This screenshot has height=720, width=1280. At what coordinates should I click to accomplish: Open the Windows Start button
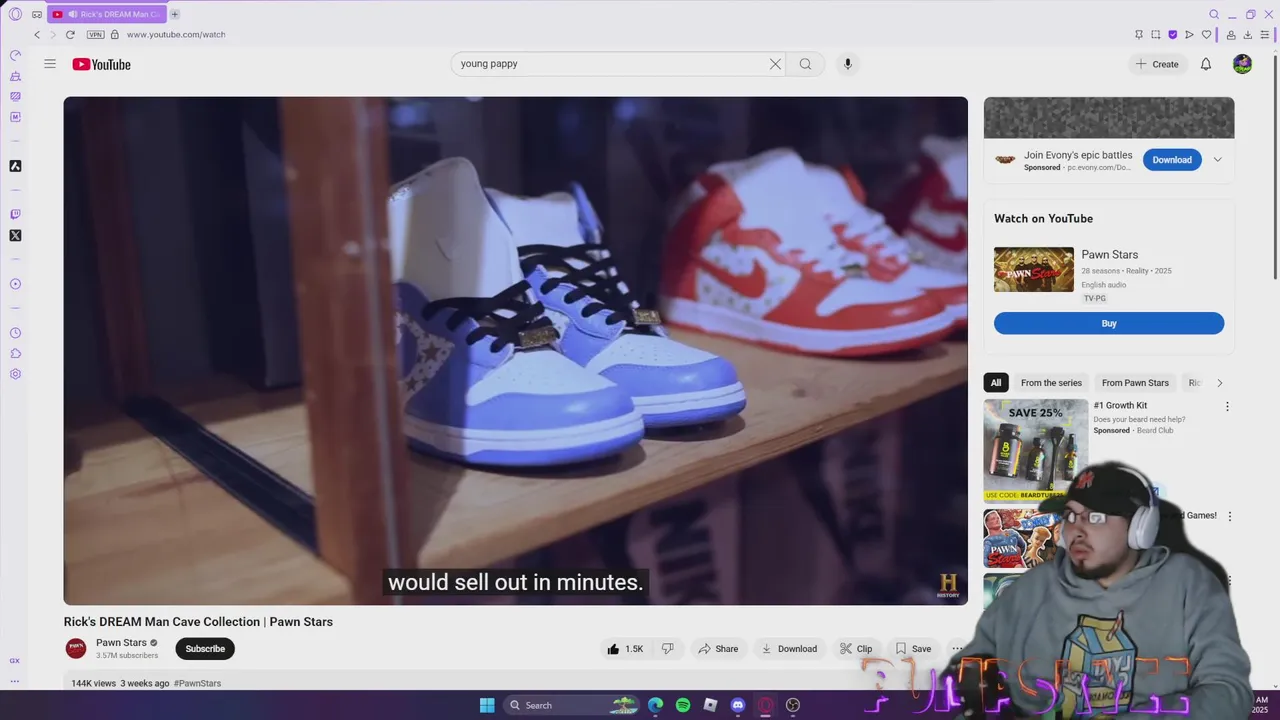tap(487, 705)
